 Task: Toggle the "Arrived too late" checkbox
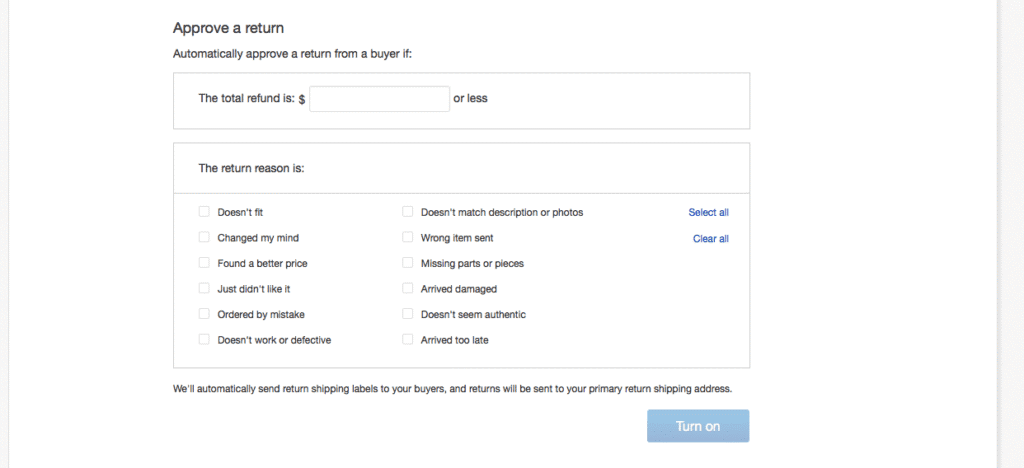coord(408,340)
